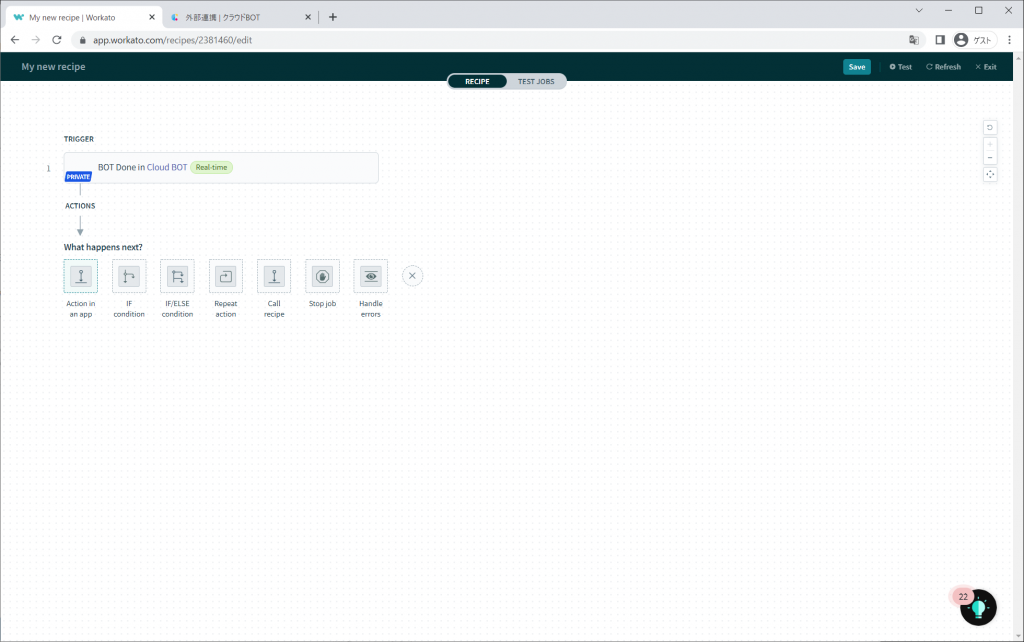The width and height of the screenshot is (1024, 642).
Task: Add a Stop job step
Action: (x=322, y=276)
